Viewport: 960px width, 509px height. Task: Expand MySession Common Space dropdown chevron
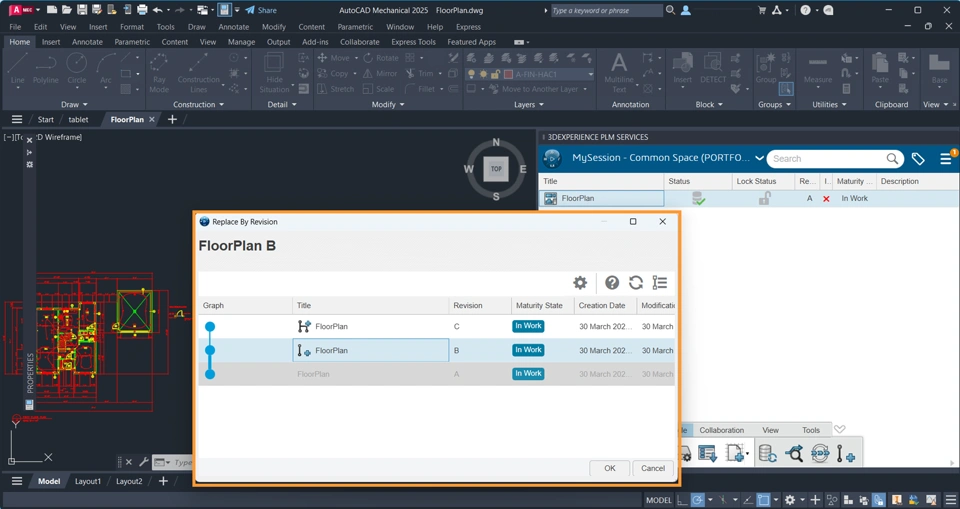tap(759, 158)
